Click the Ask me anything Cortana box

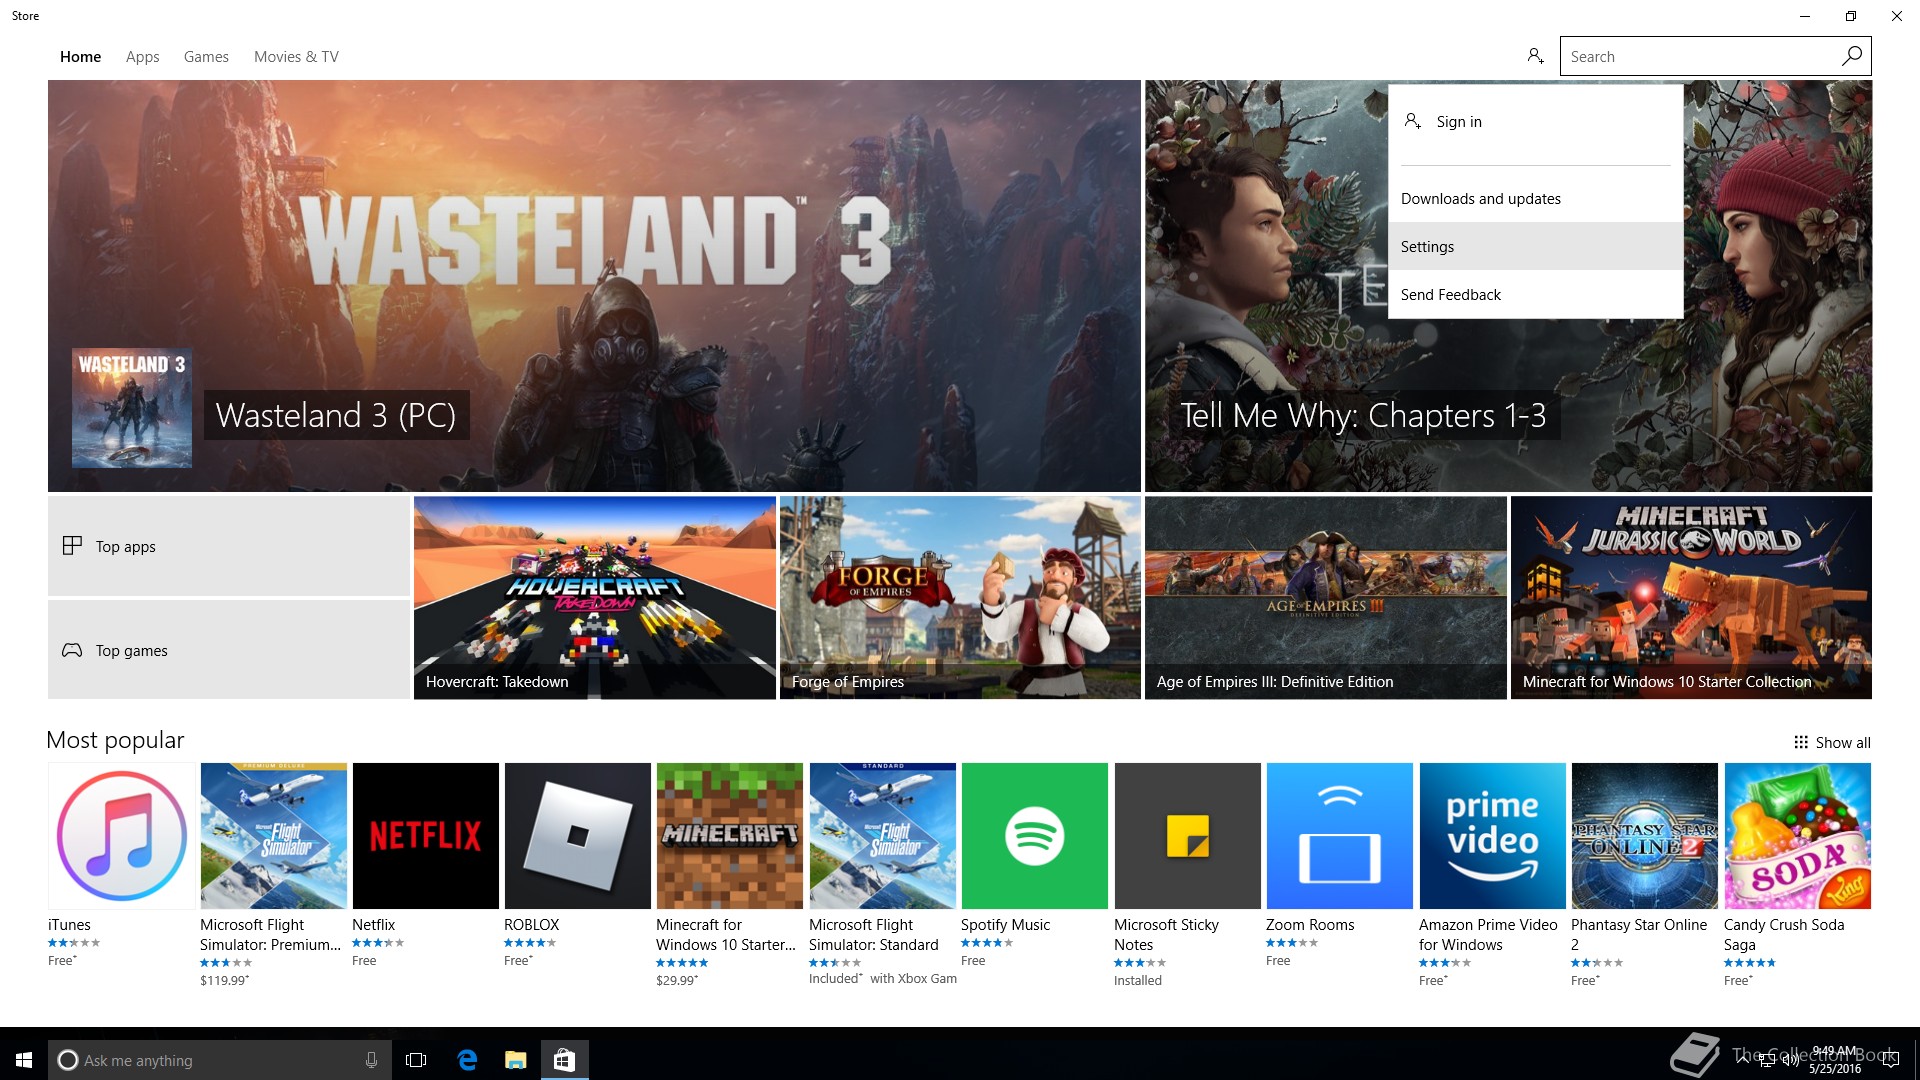(x=218, y=1060)
